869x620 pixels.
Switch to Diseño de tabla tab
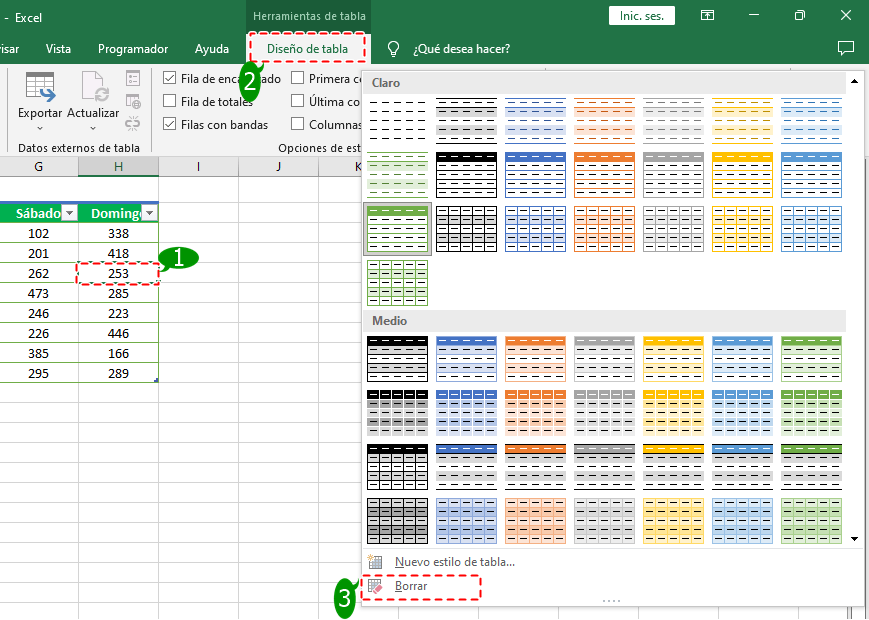[x=308, y=49]
